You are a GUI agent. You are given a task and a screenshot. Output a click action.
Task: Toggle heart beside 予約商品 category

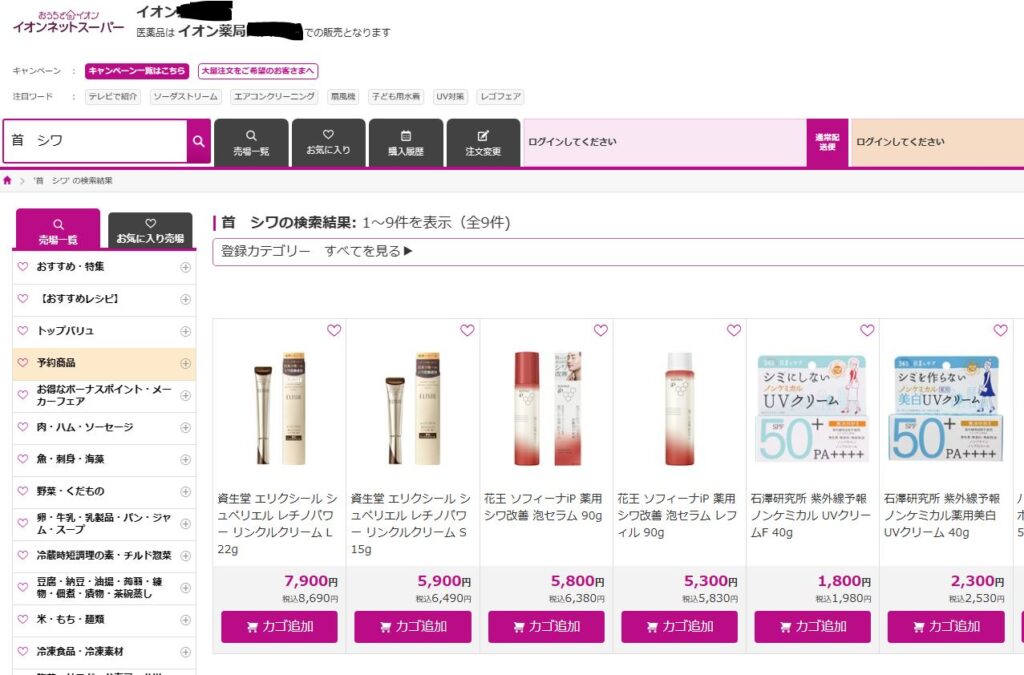[23, 362]
